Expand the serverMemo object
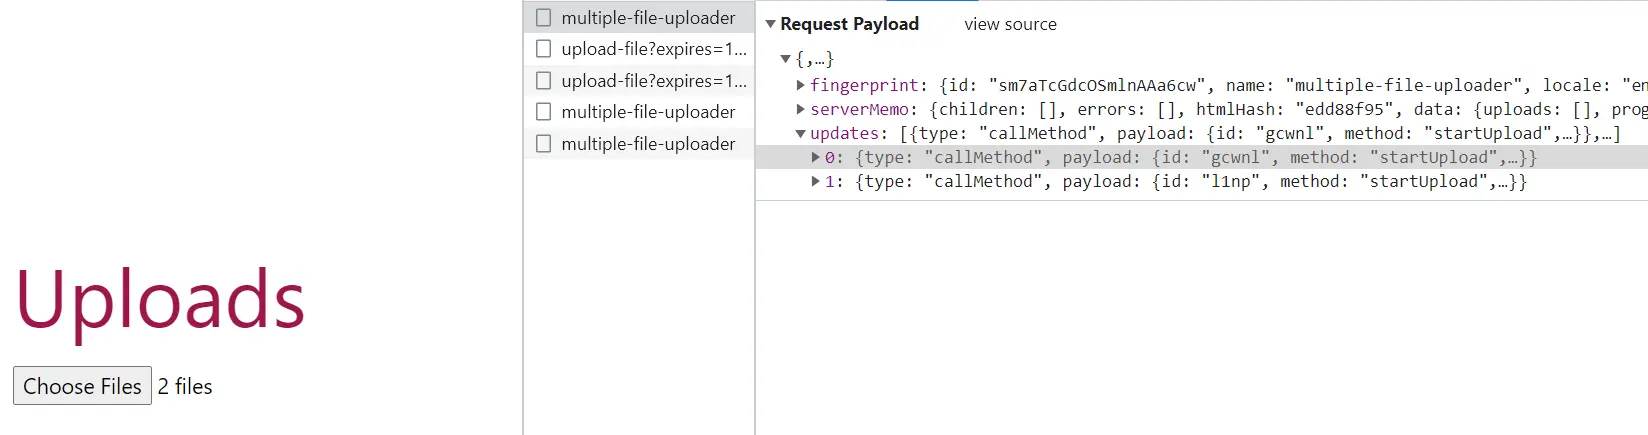Viewport: 1648px width, 435px height. [800, 109]
